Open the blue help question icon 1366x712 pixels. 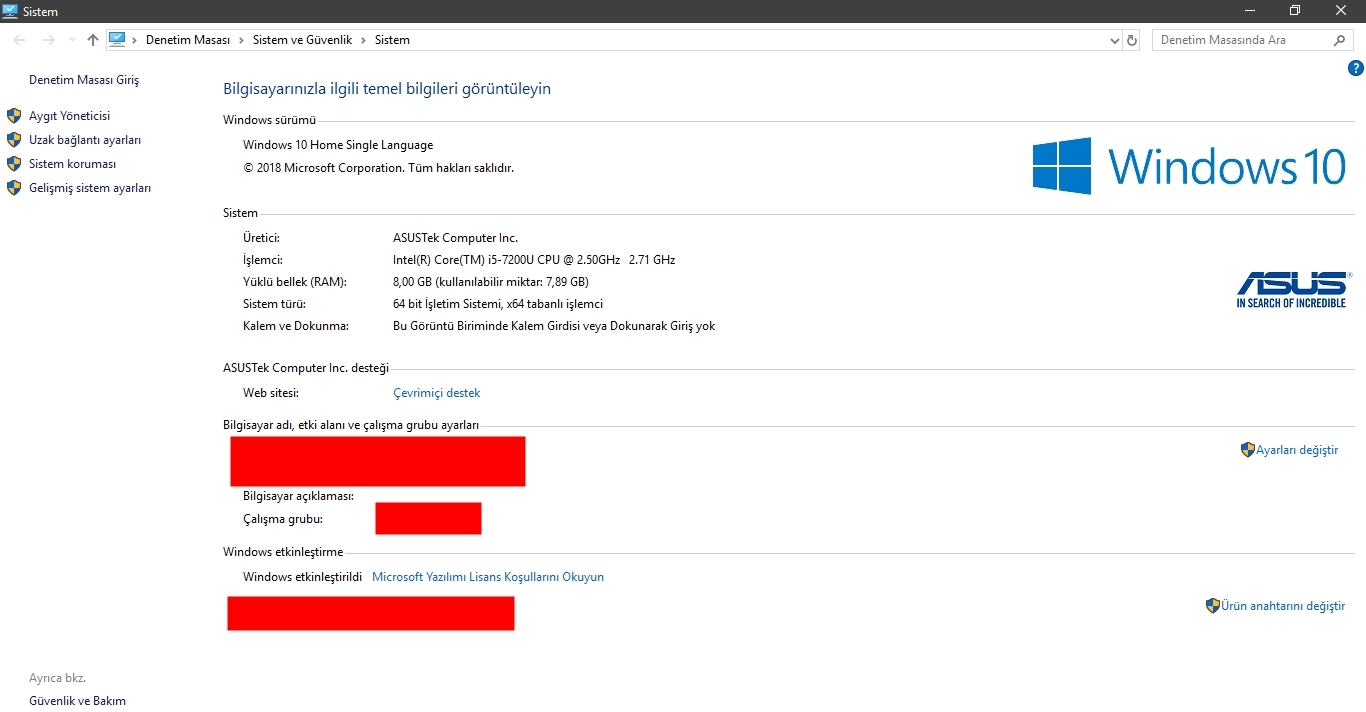coord(1356,69)
